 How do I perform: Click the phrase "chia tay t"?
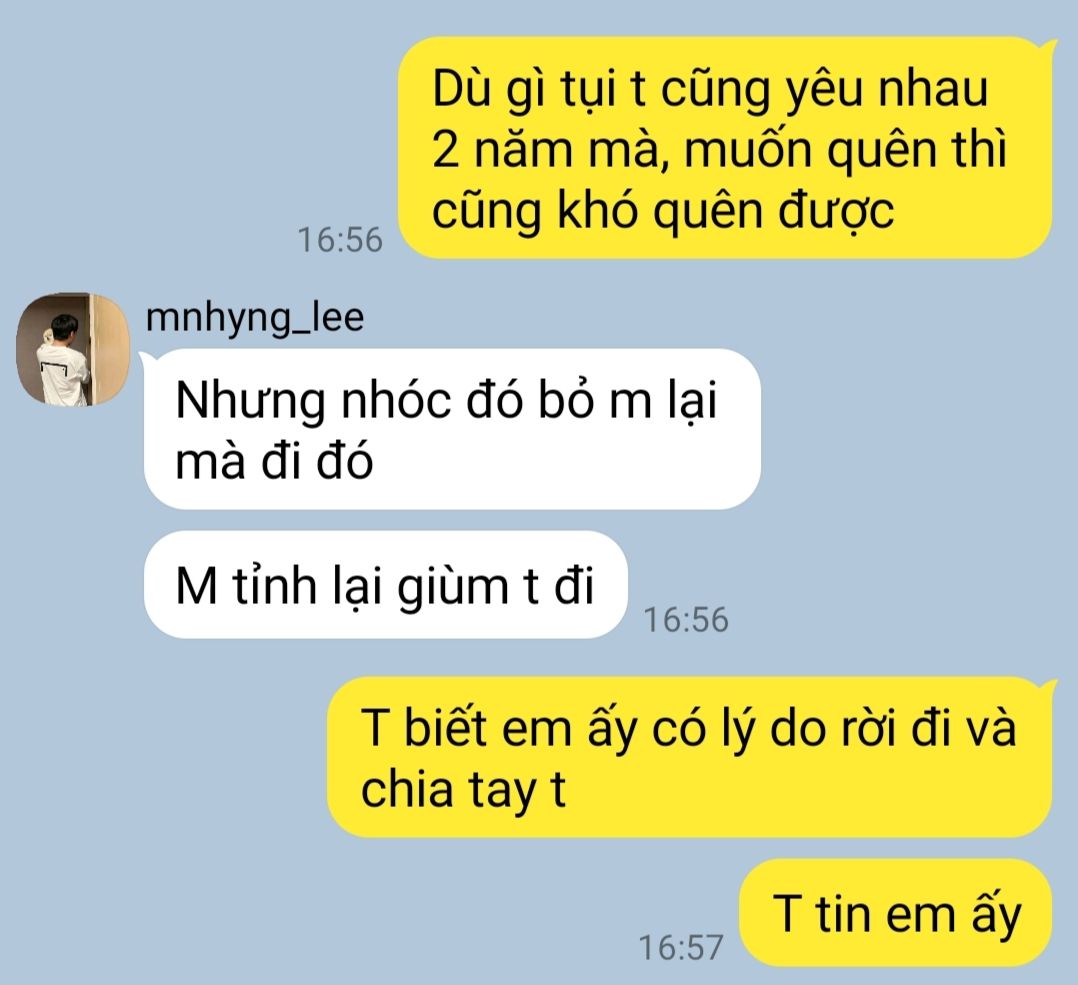pos(463,790)
